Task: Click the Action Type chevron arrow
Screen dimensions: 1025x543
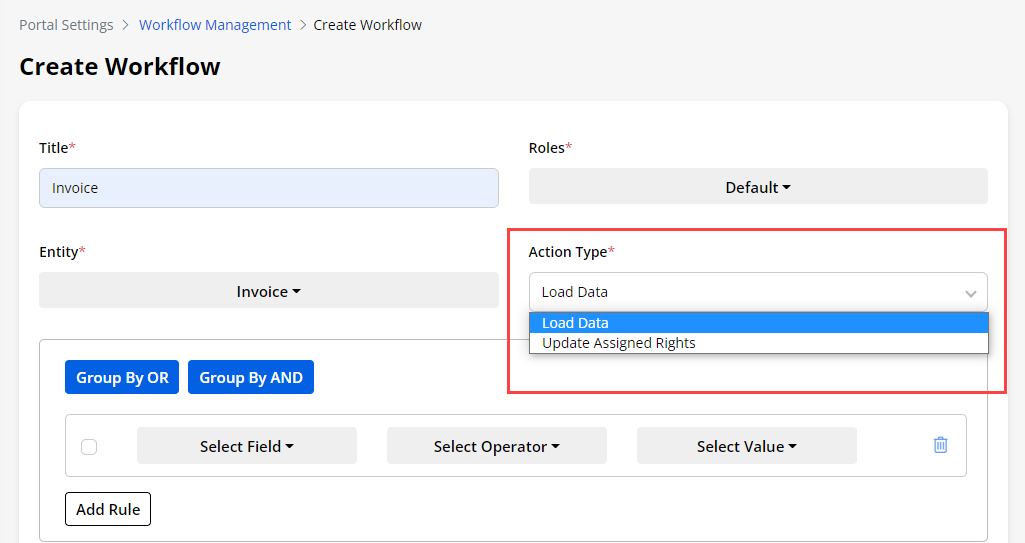Action: pos(969,293)
